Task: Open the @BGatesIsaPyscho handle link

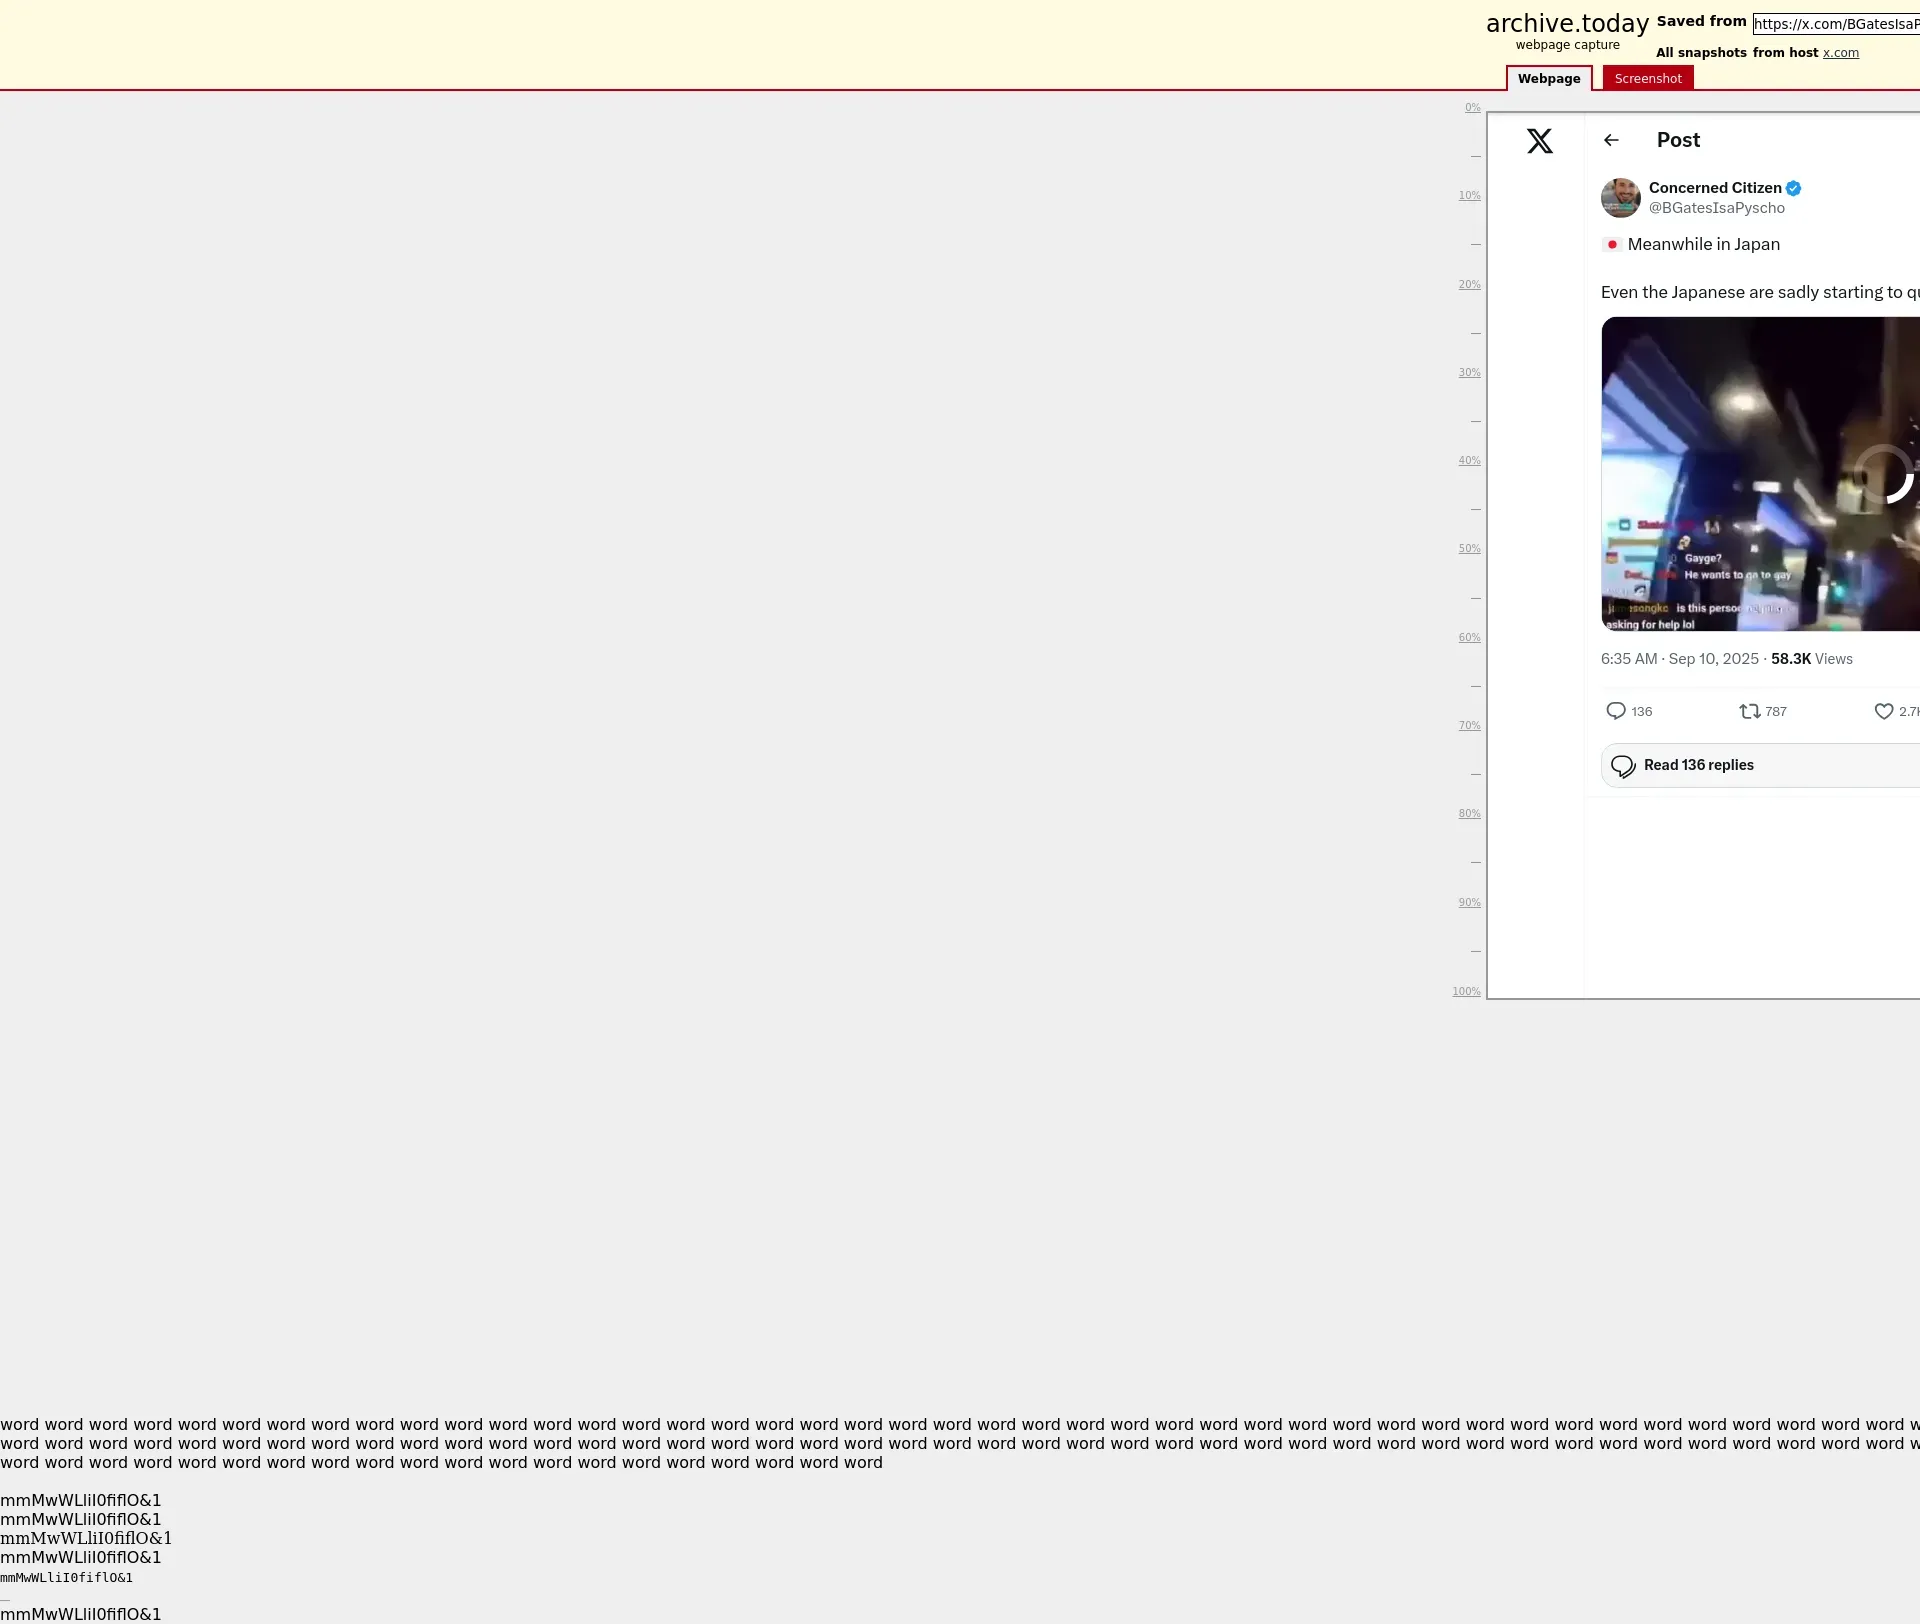Action: tap(1716, 208)
